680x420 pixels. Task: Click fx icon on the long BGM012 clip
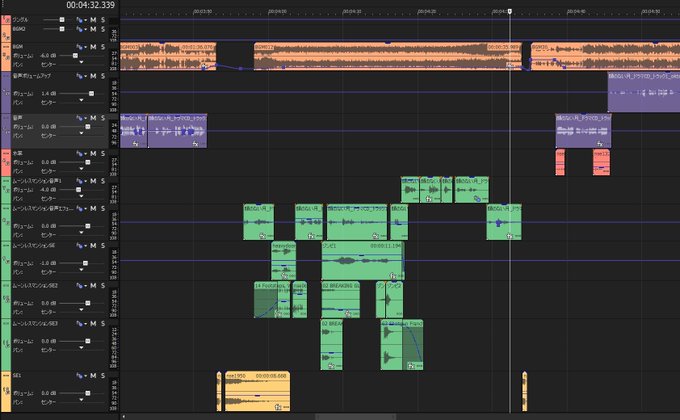[510, 66]
